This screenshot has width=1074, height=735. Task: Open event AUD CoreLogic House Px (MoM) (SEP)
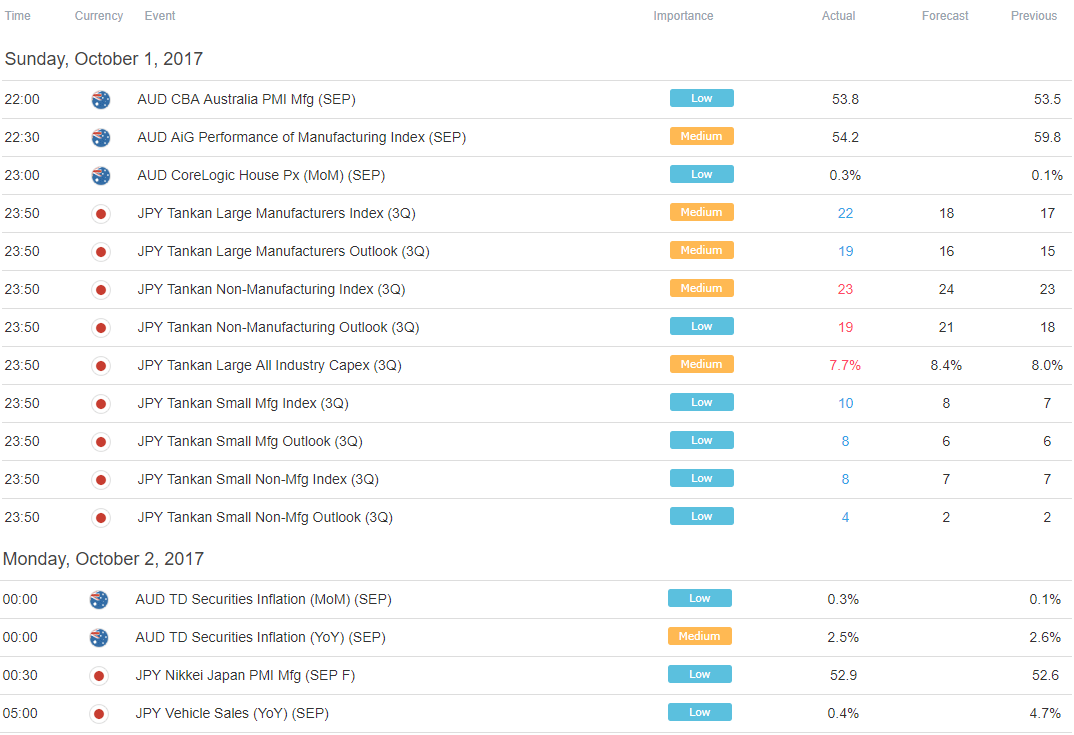click(261, 175)
